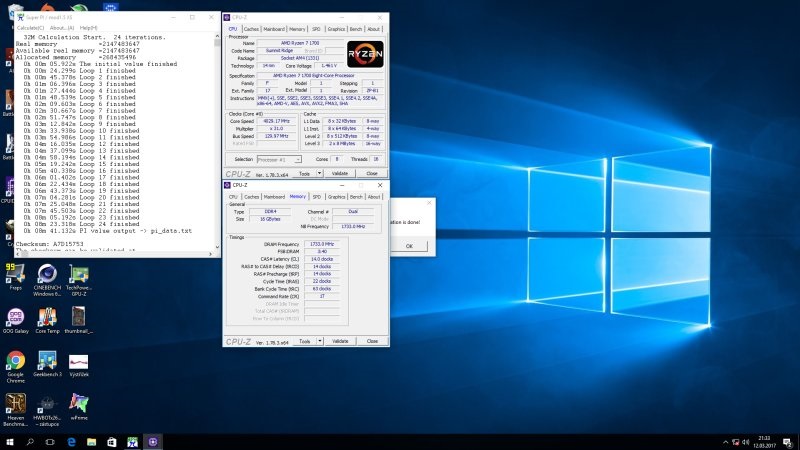Open Task View from the taskbar

pos(50,442)
